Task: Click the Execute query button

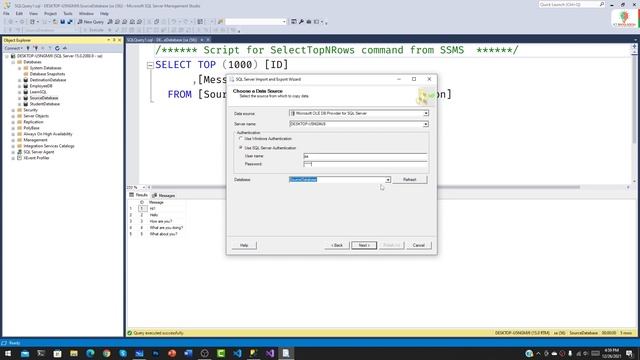Action: pos(93,30)
